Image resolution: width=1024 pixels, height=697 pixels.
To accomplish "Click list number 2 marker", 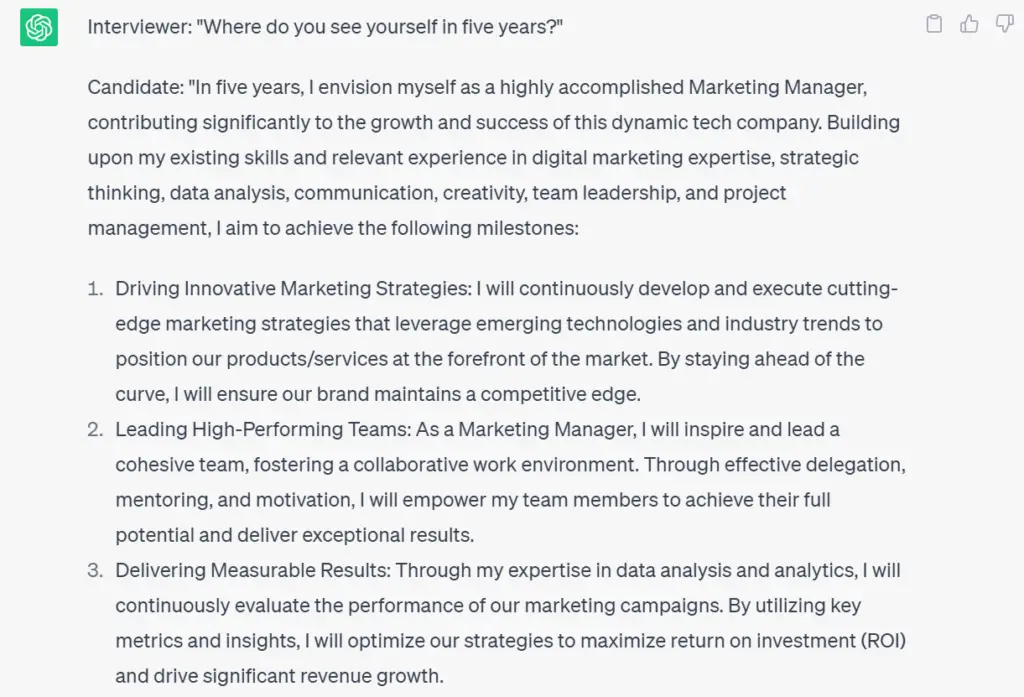I will (x=95, y=430).
